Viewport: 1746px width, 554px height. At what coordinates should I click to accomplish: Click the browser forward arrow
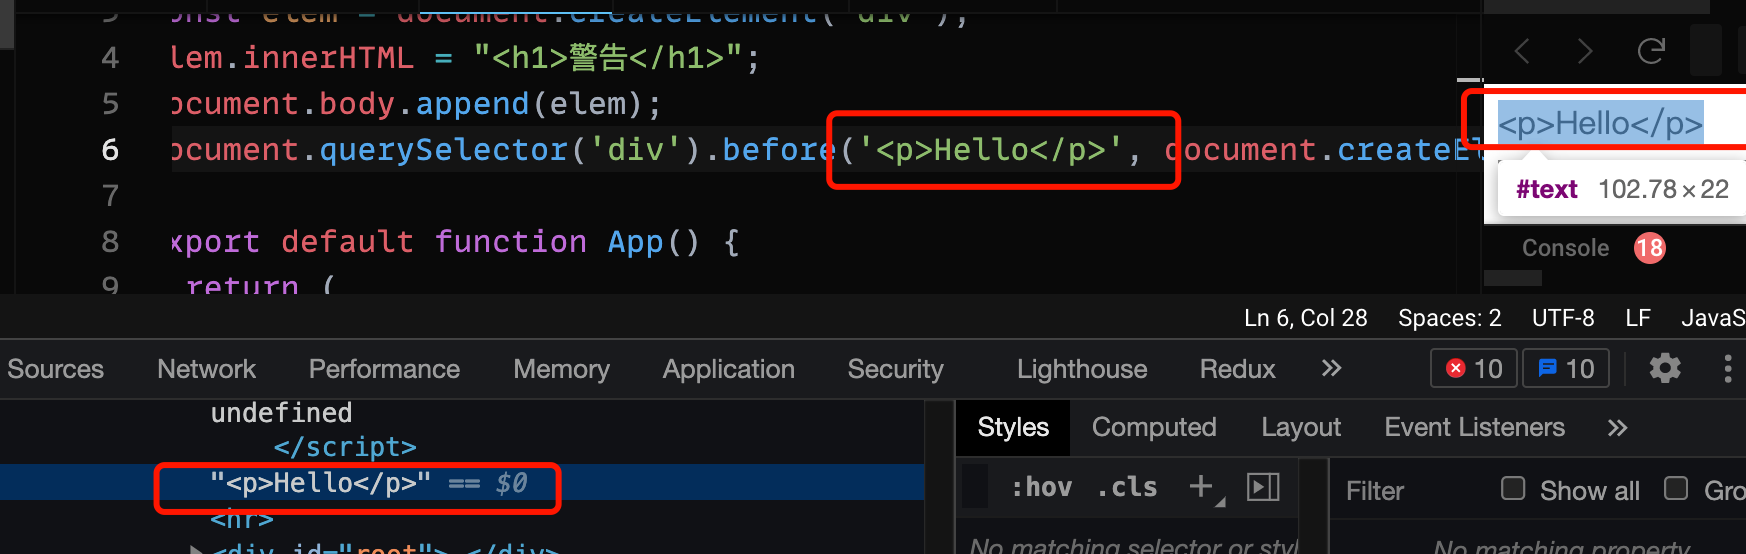pos(1585,51)
